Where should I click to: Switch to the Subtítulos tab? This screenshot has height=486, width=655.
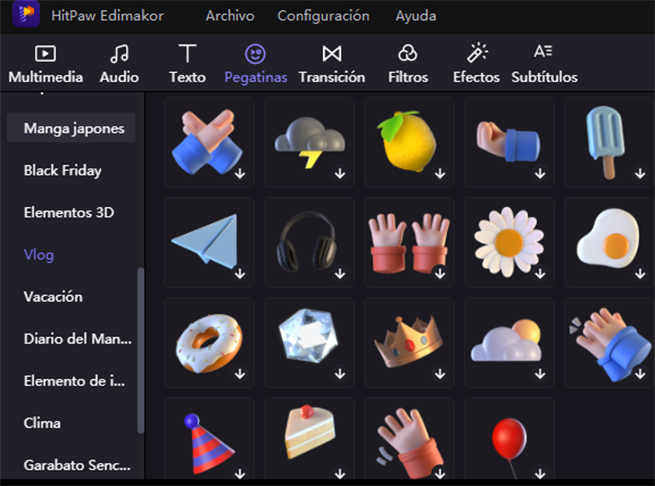click(544, 64)
